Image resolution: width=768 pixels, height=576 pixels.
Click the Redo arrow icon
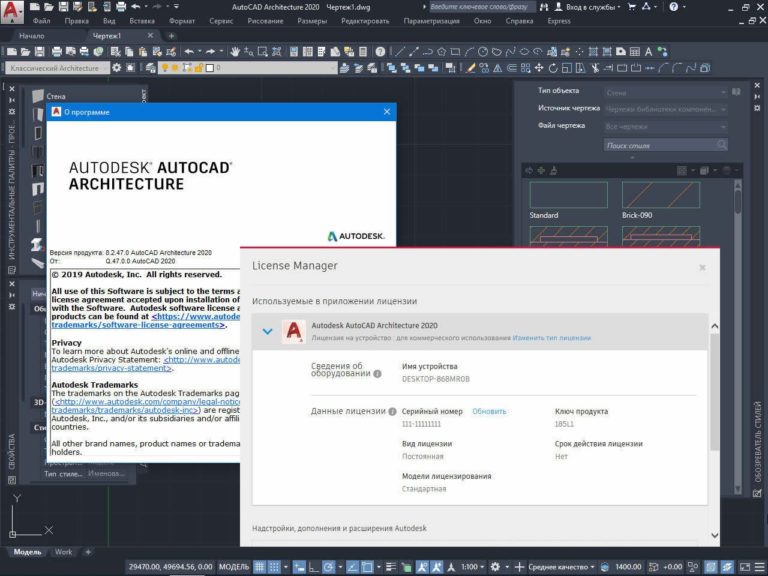click(x=211, y=51)
